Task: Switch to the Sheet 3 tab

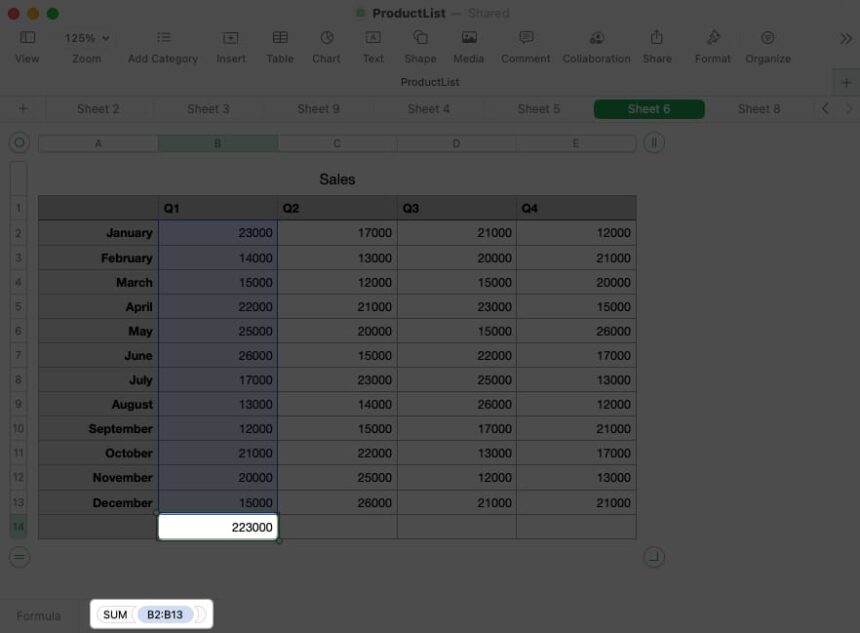Action: pos(208,108)
